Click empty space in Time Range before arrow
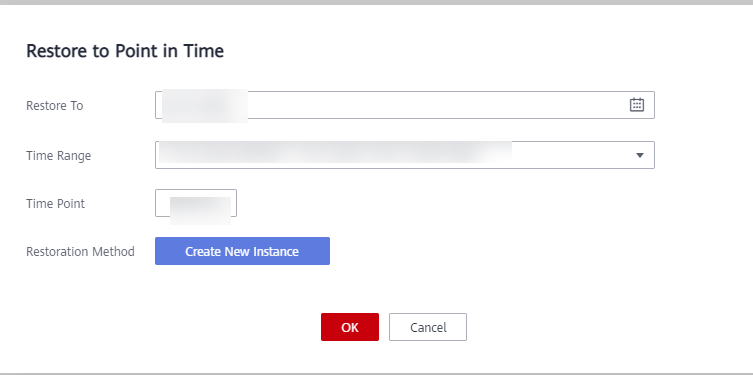Viewport: 753px width, 375px height. [571, 155]
